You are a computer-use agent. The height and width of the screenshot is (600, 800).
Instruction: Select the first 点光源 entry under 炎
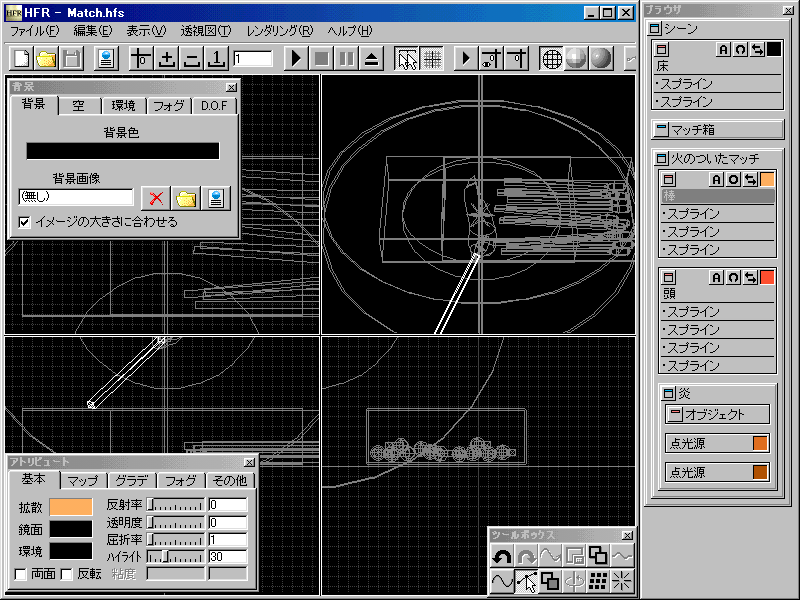(x=717, y=443)
